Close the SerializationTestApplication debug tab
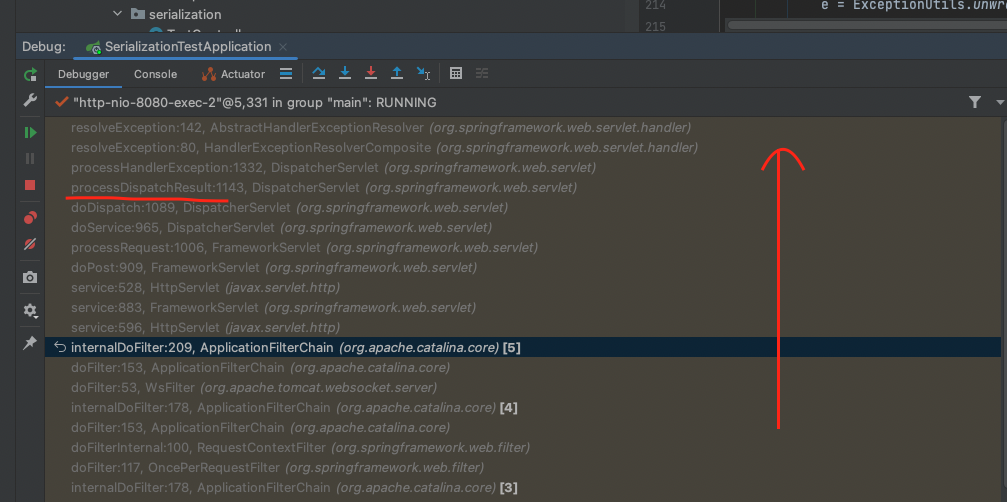Image resolution: width=1007 pixels, height=502 pixels. 283,48
